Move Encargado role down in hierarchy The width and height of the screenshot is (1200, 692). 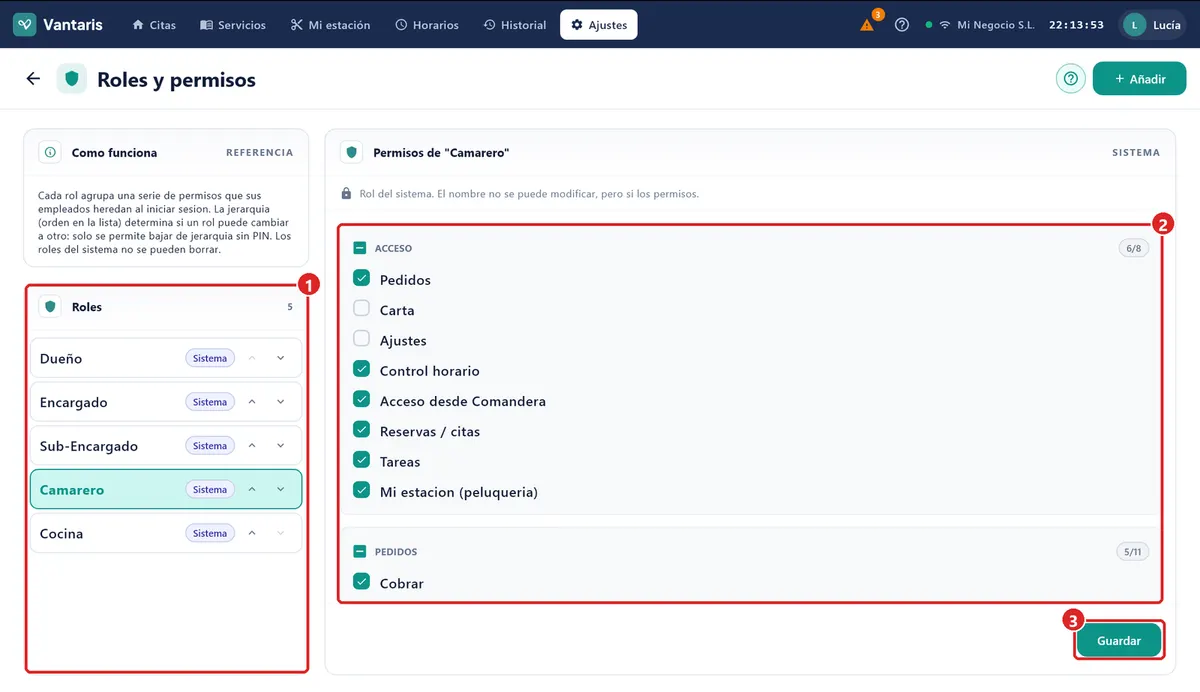[x=281, y=402]
